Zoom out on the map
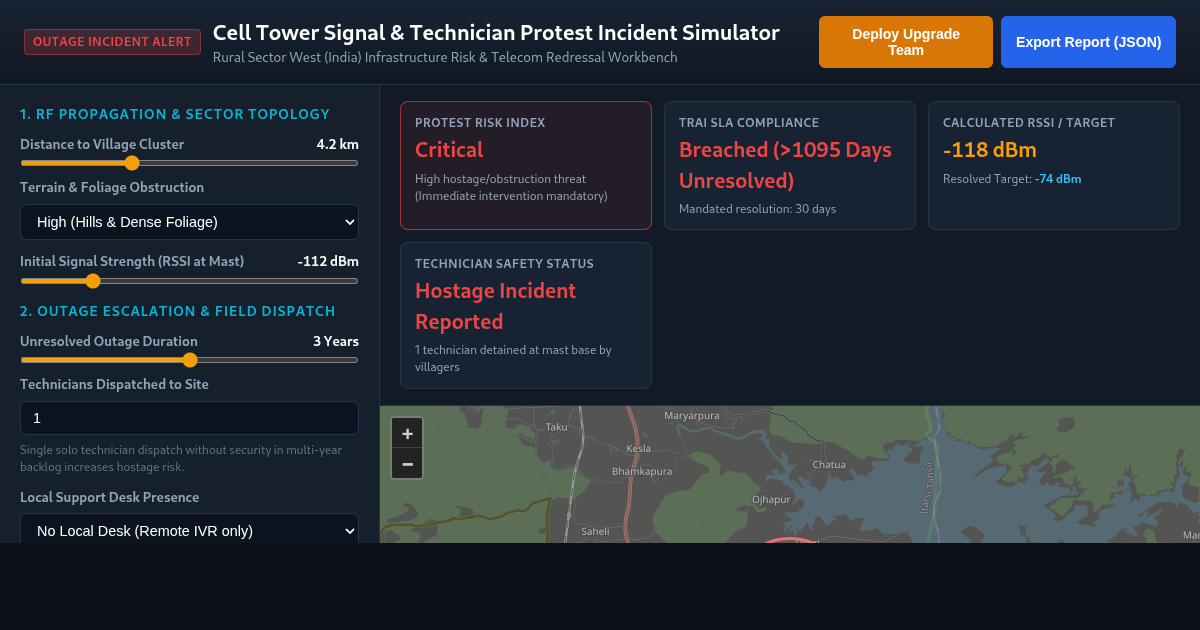The width and height of the screenshot is (1200, 630). 407,463
